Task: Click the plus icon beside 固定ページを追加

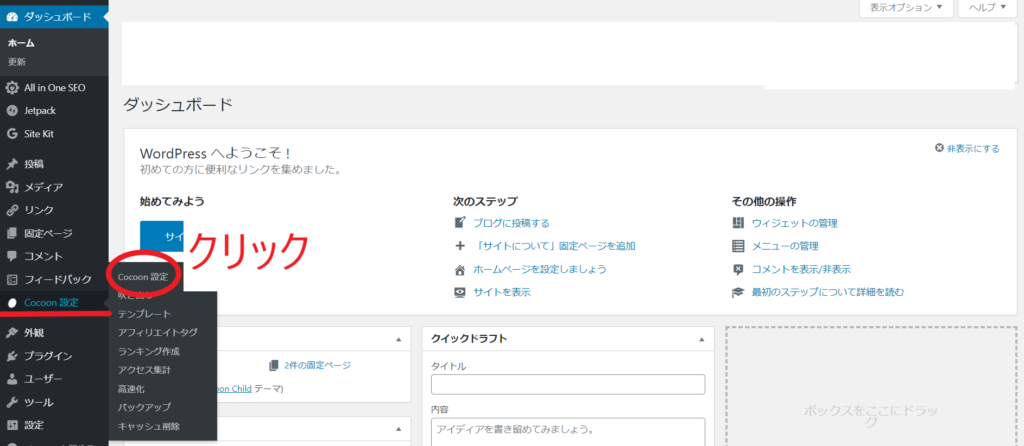Action: pyautogui.click(x=460, y=246)
